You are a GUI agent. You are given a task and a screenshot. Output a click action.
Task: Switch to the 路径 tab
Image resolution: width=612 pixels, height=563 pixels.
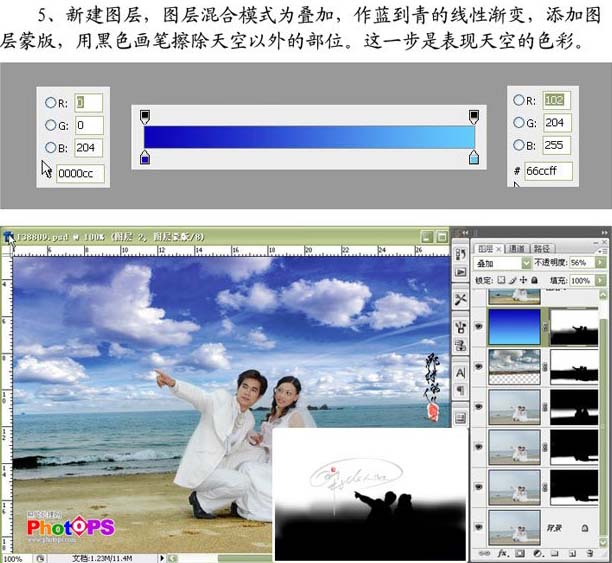coord(542,248)
